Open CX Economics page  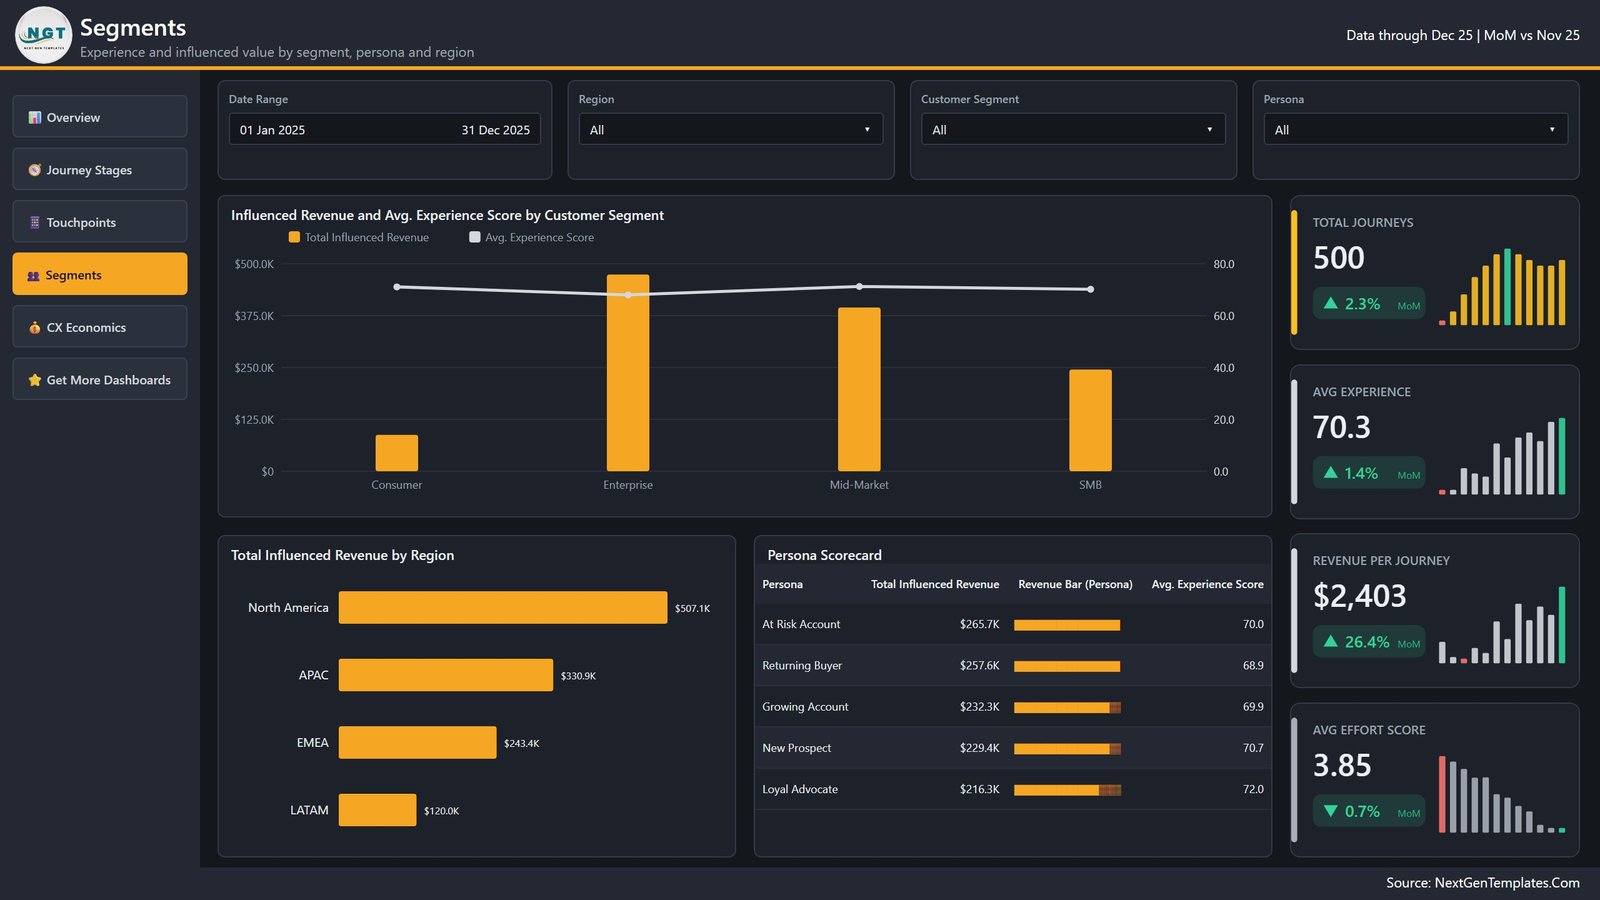coord(100,327)
